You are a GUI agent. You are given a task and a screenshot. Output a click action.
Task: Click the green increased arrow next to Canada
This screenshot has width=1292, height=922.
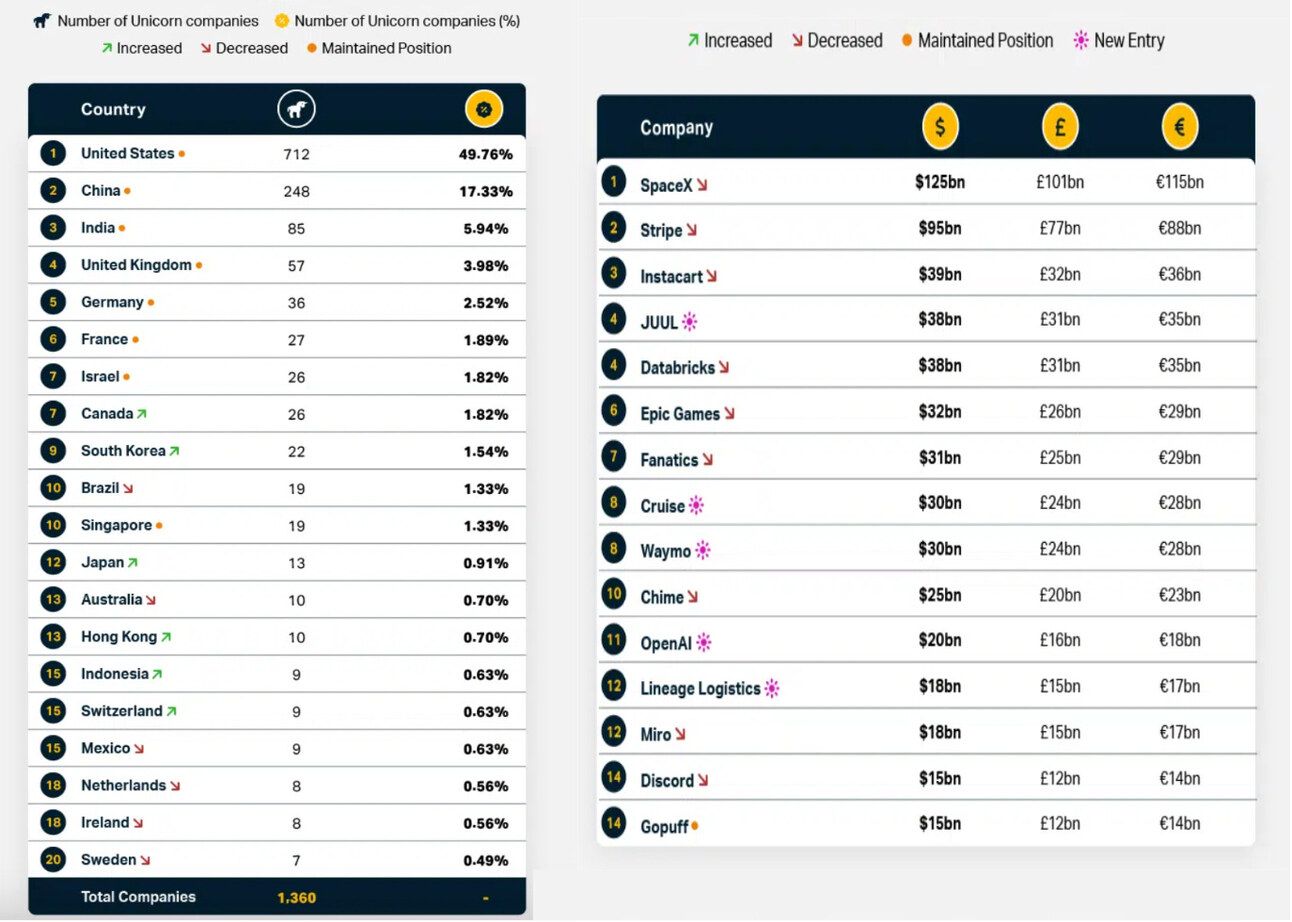click(142, 414)
